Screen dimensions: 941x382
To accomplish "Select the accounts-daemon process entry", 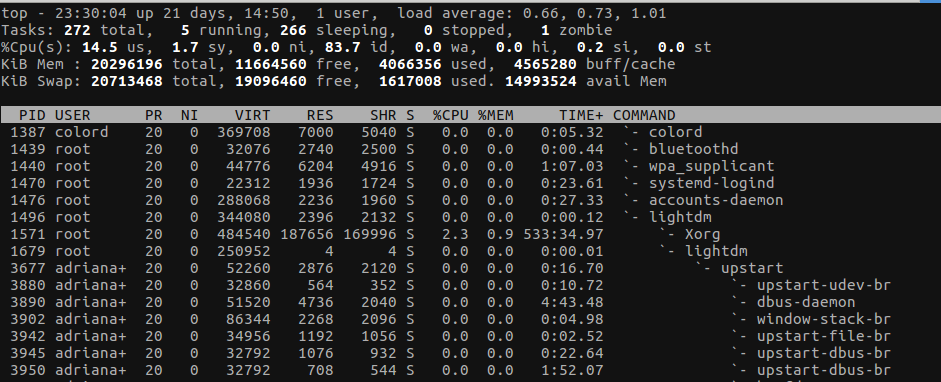I will (x=715, y=200).
